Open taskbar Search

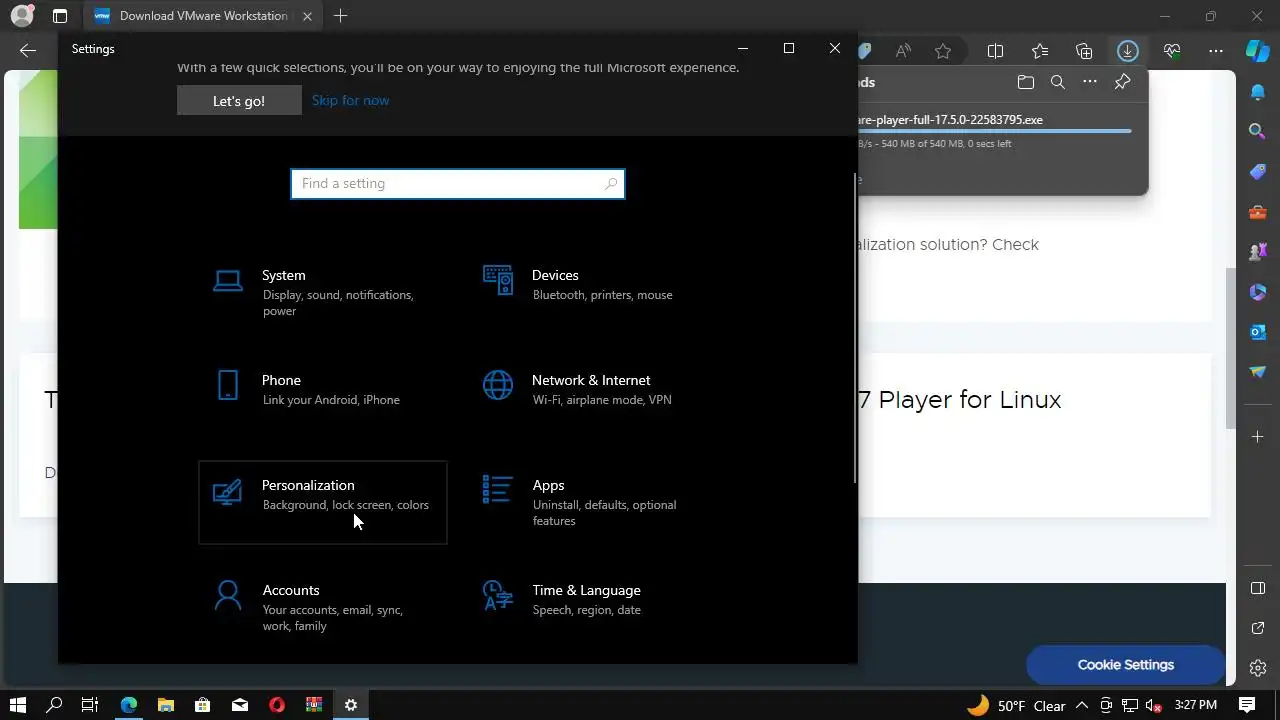click(x=54, y=705)
